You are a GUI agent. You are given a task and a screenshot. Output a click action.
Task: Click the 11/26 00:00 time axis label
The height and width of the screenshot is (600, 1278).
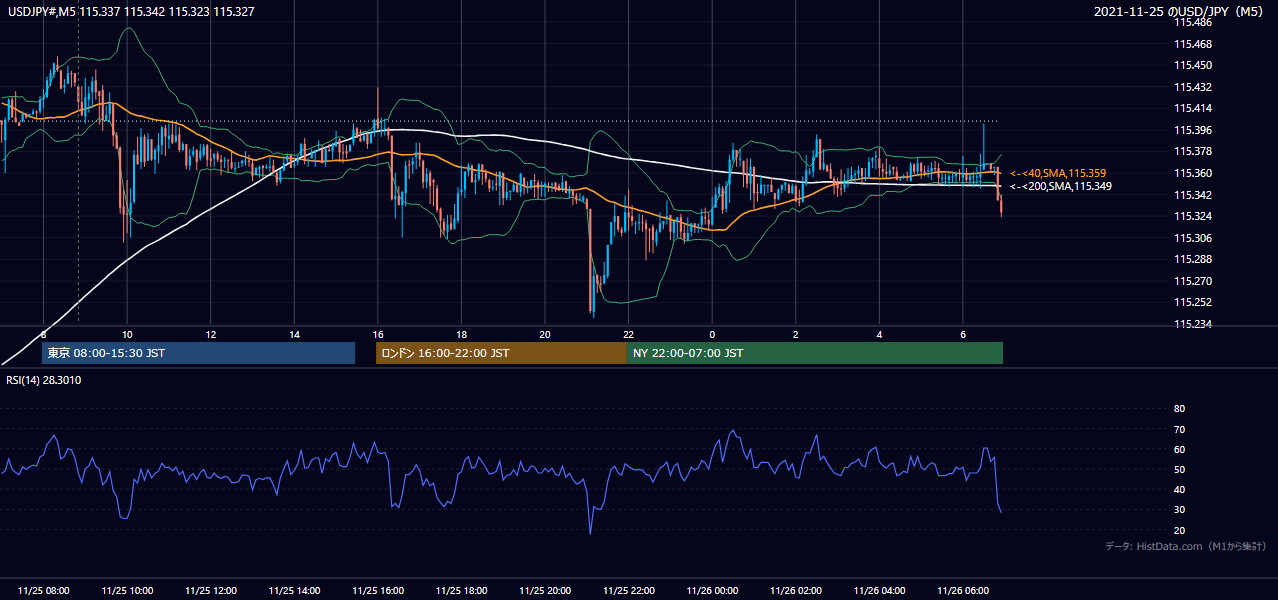(x=712, y=591)
